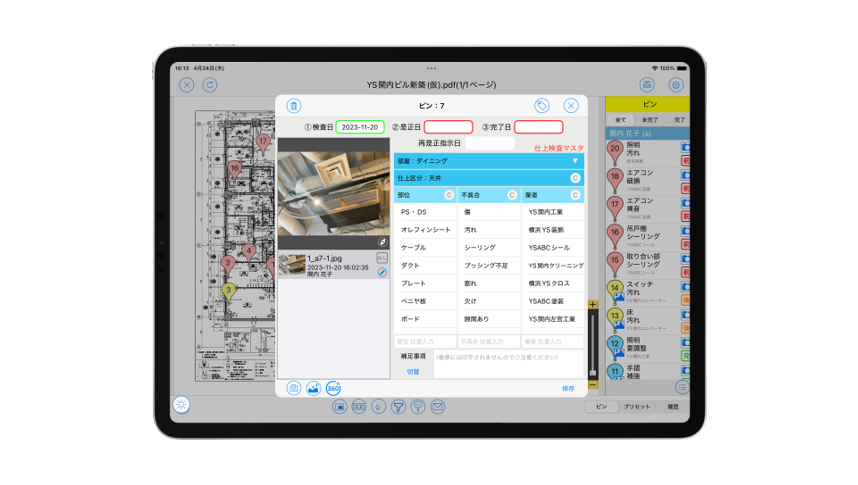Clear the 部位 column with its C icon
The image size is (858, 485).
449,195
